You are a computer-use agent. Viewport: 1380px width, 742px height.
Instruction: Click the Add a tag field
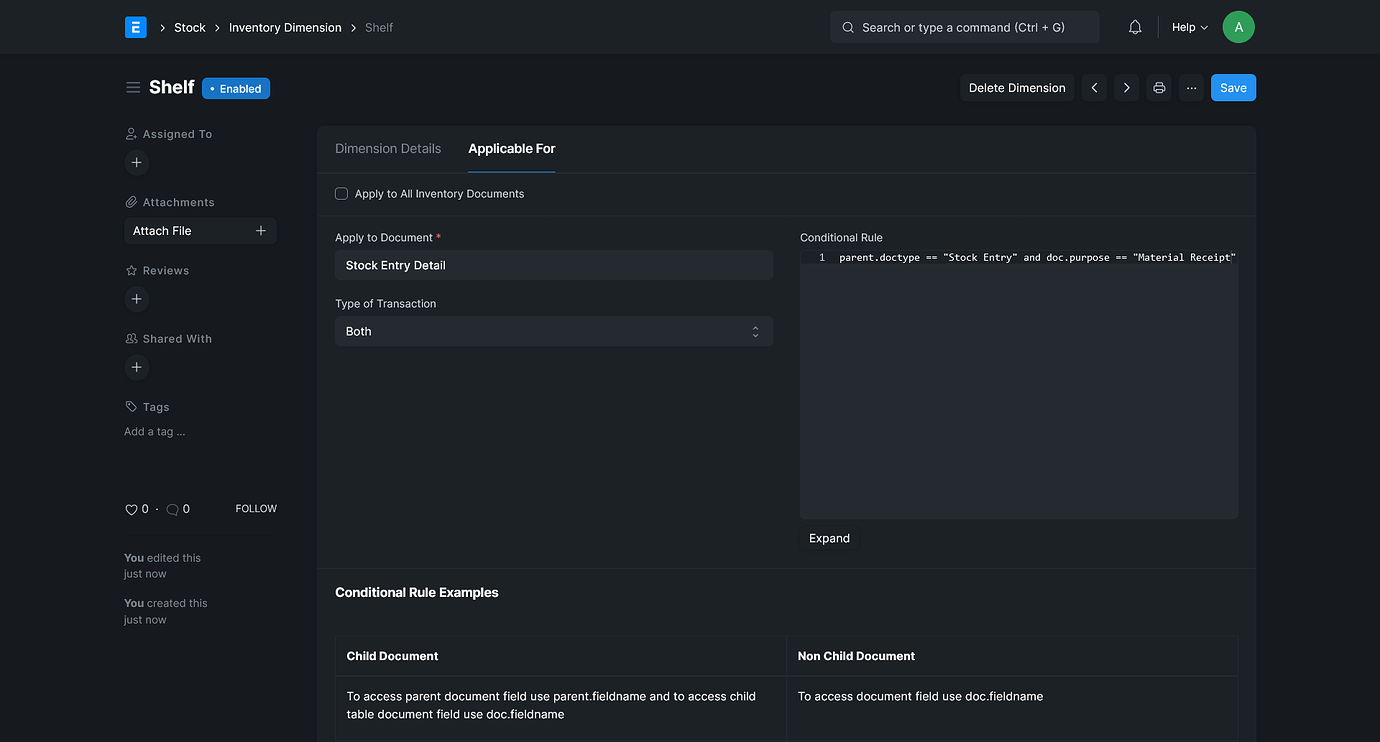pos(154,431)
